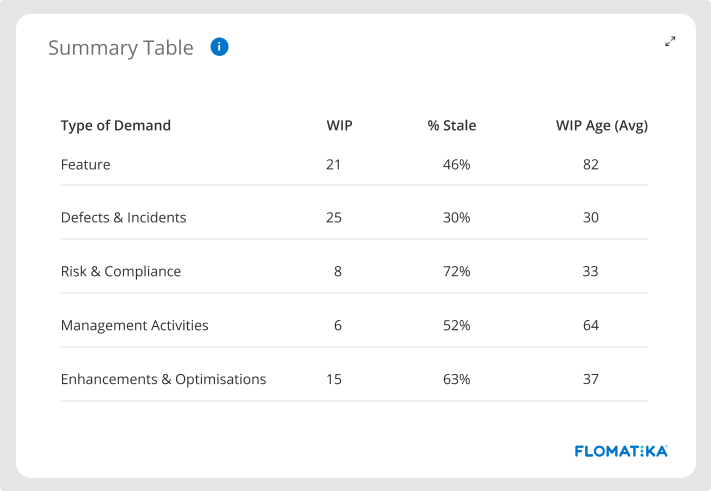Image resolution: width=711 pixels, height=491 pixels.
Task: Click the WIP column header
Action: tap(339, 126)
